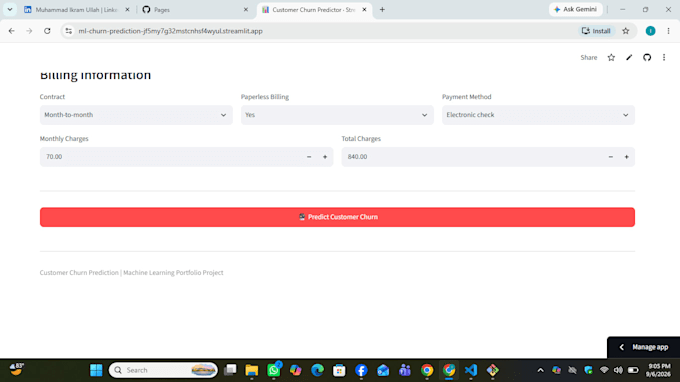
Task: Close the Customer Churn Predictor tab
Action: [364, 10]
